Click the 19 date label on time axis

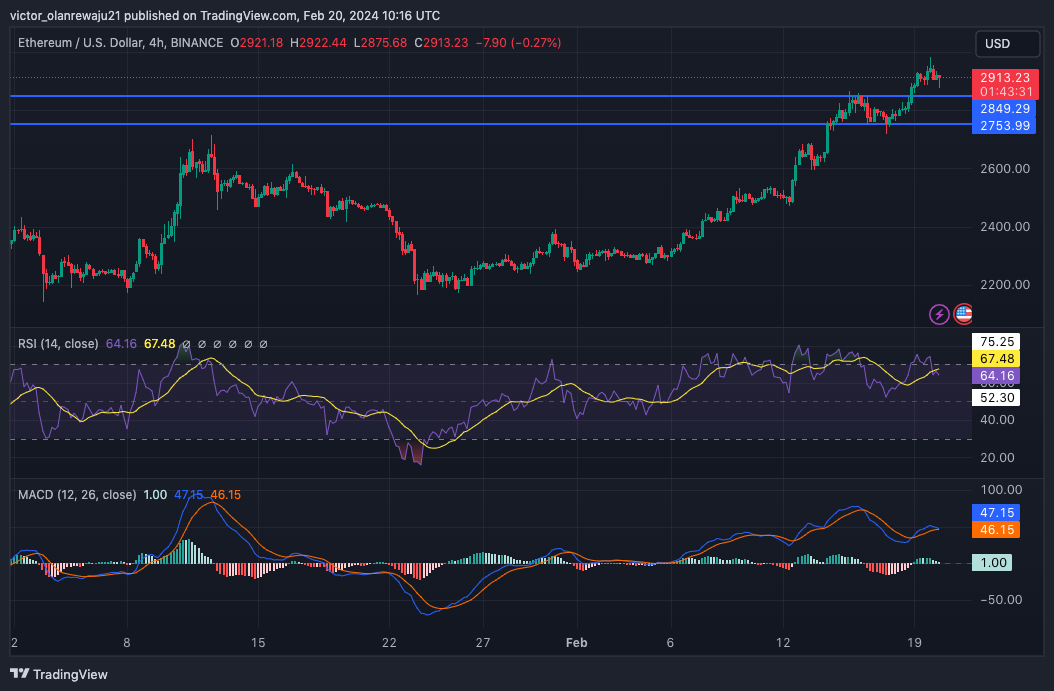pyautogui.click(x=914, y=643)
